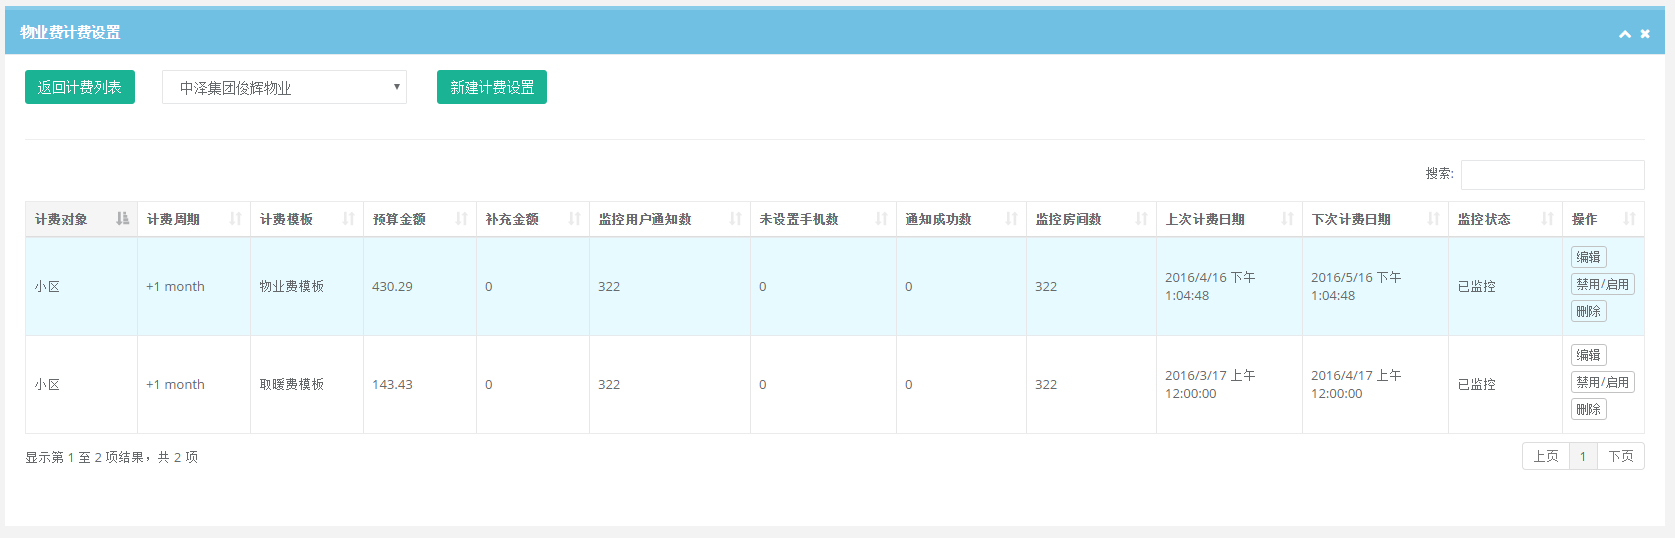Viewport: 1675px width, 538px height.
Task: Sort by 监控状态 column arrows
Action: (x=1548, y=219)
